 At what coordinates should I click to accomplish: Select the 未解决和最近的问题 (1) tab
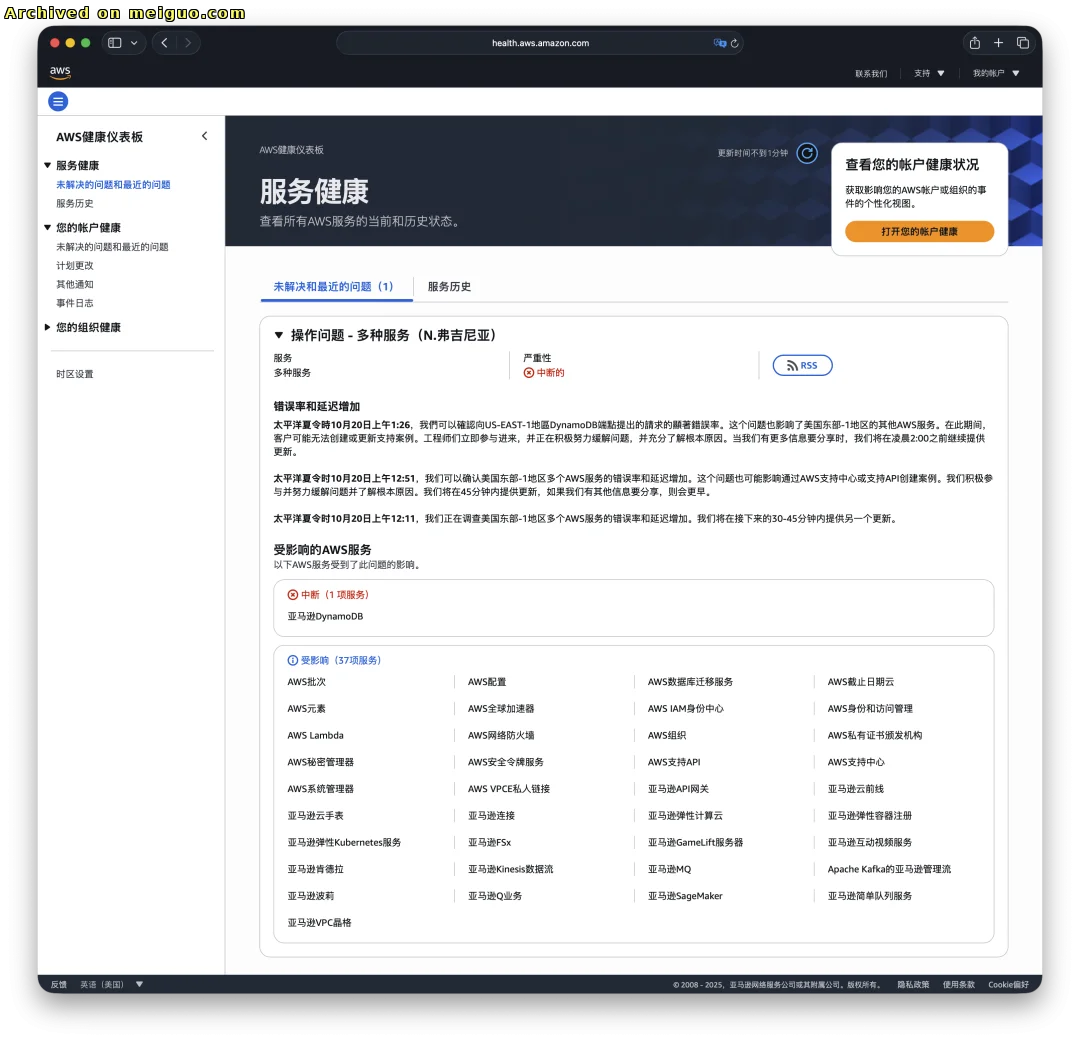[334, 286]
